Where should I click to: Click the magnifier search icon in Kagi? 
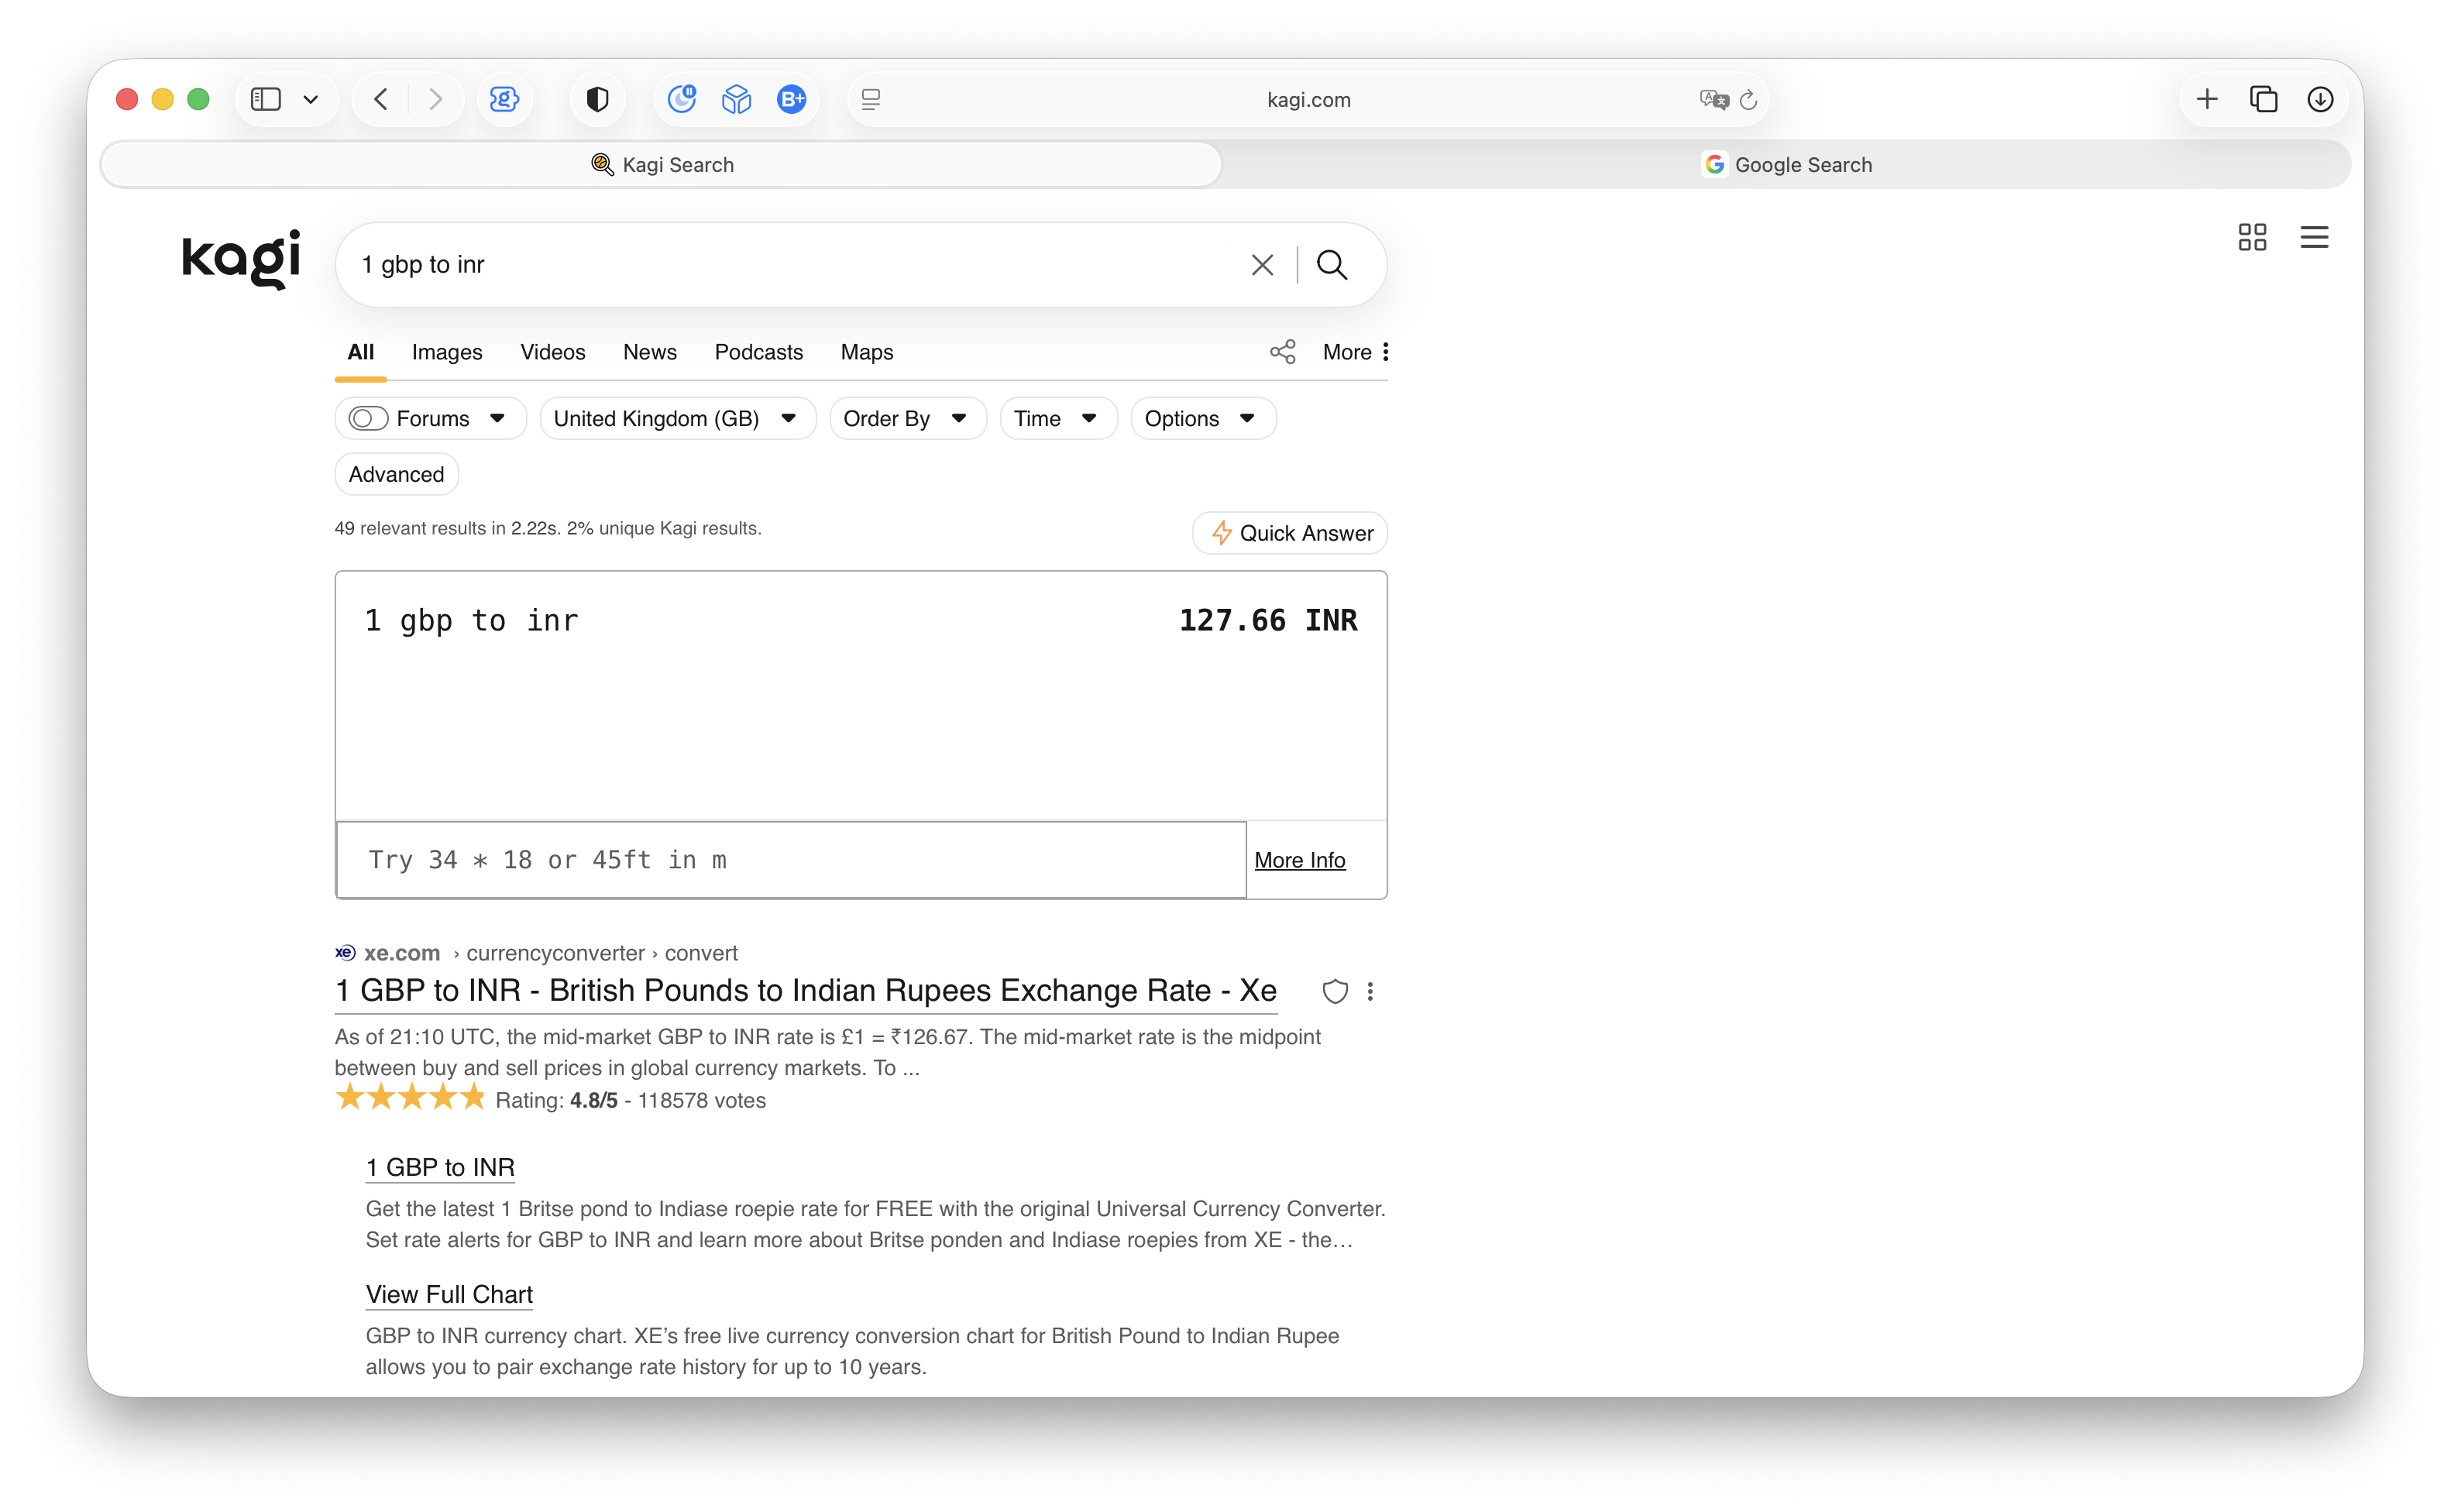pyautogui.click(x=1331, y=265)
